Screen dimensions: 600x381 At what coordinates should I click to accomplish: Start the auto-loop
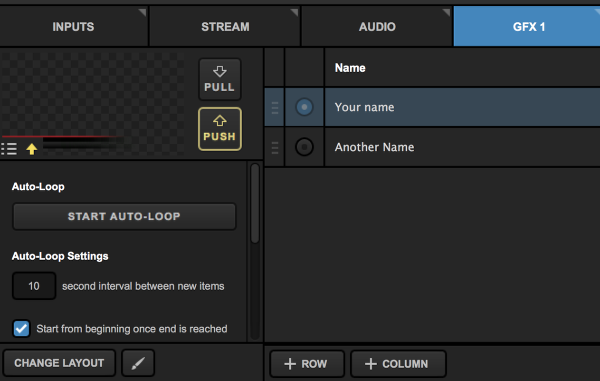pyautogui.click(x=124, y=217)
